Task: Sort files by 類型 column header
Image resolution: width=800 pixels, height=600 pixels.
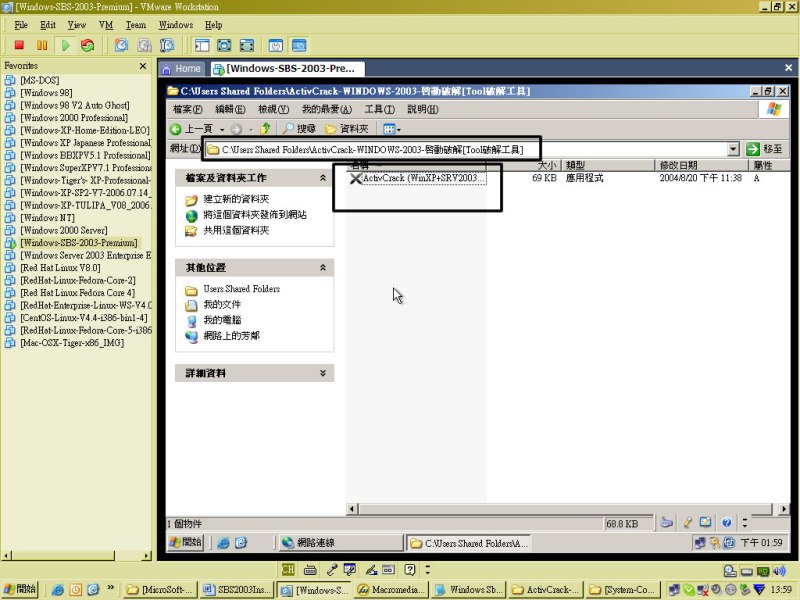Action: click(608, 165)
